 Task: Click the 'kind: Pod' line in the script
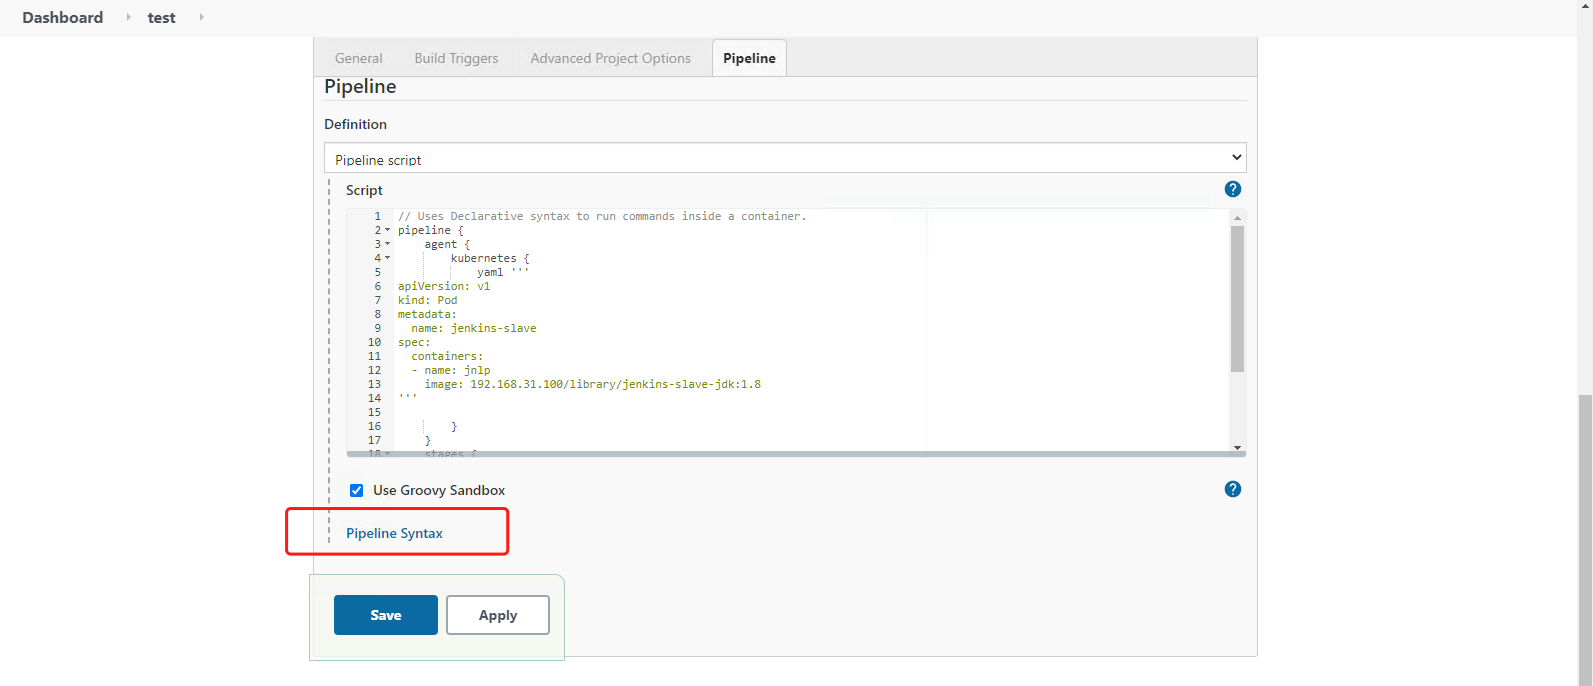click(427, 300)
